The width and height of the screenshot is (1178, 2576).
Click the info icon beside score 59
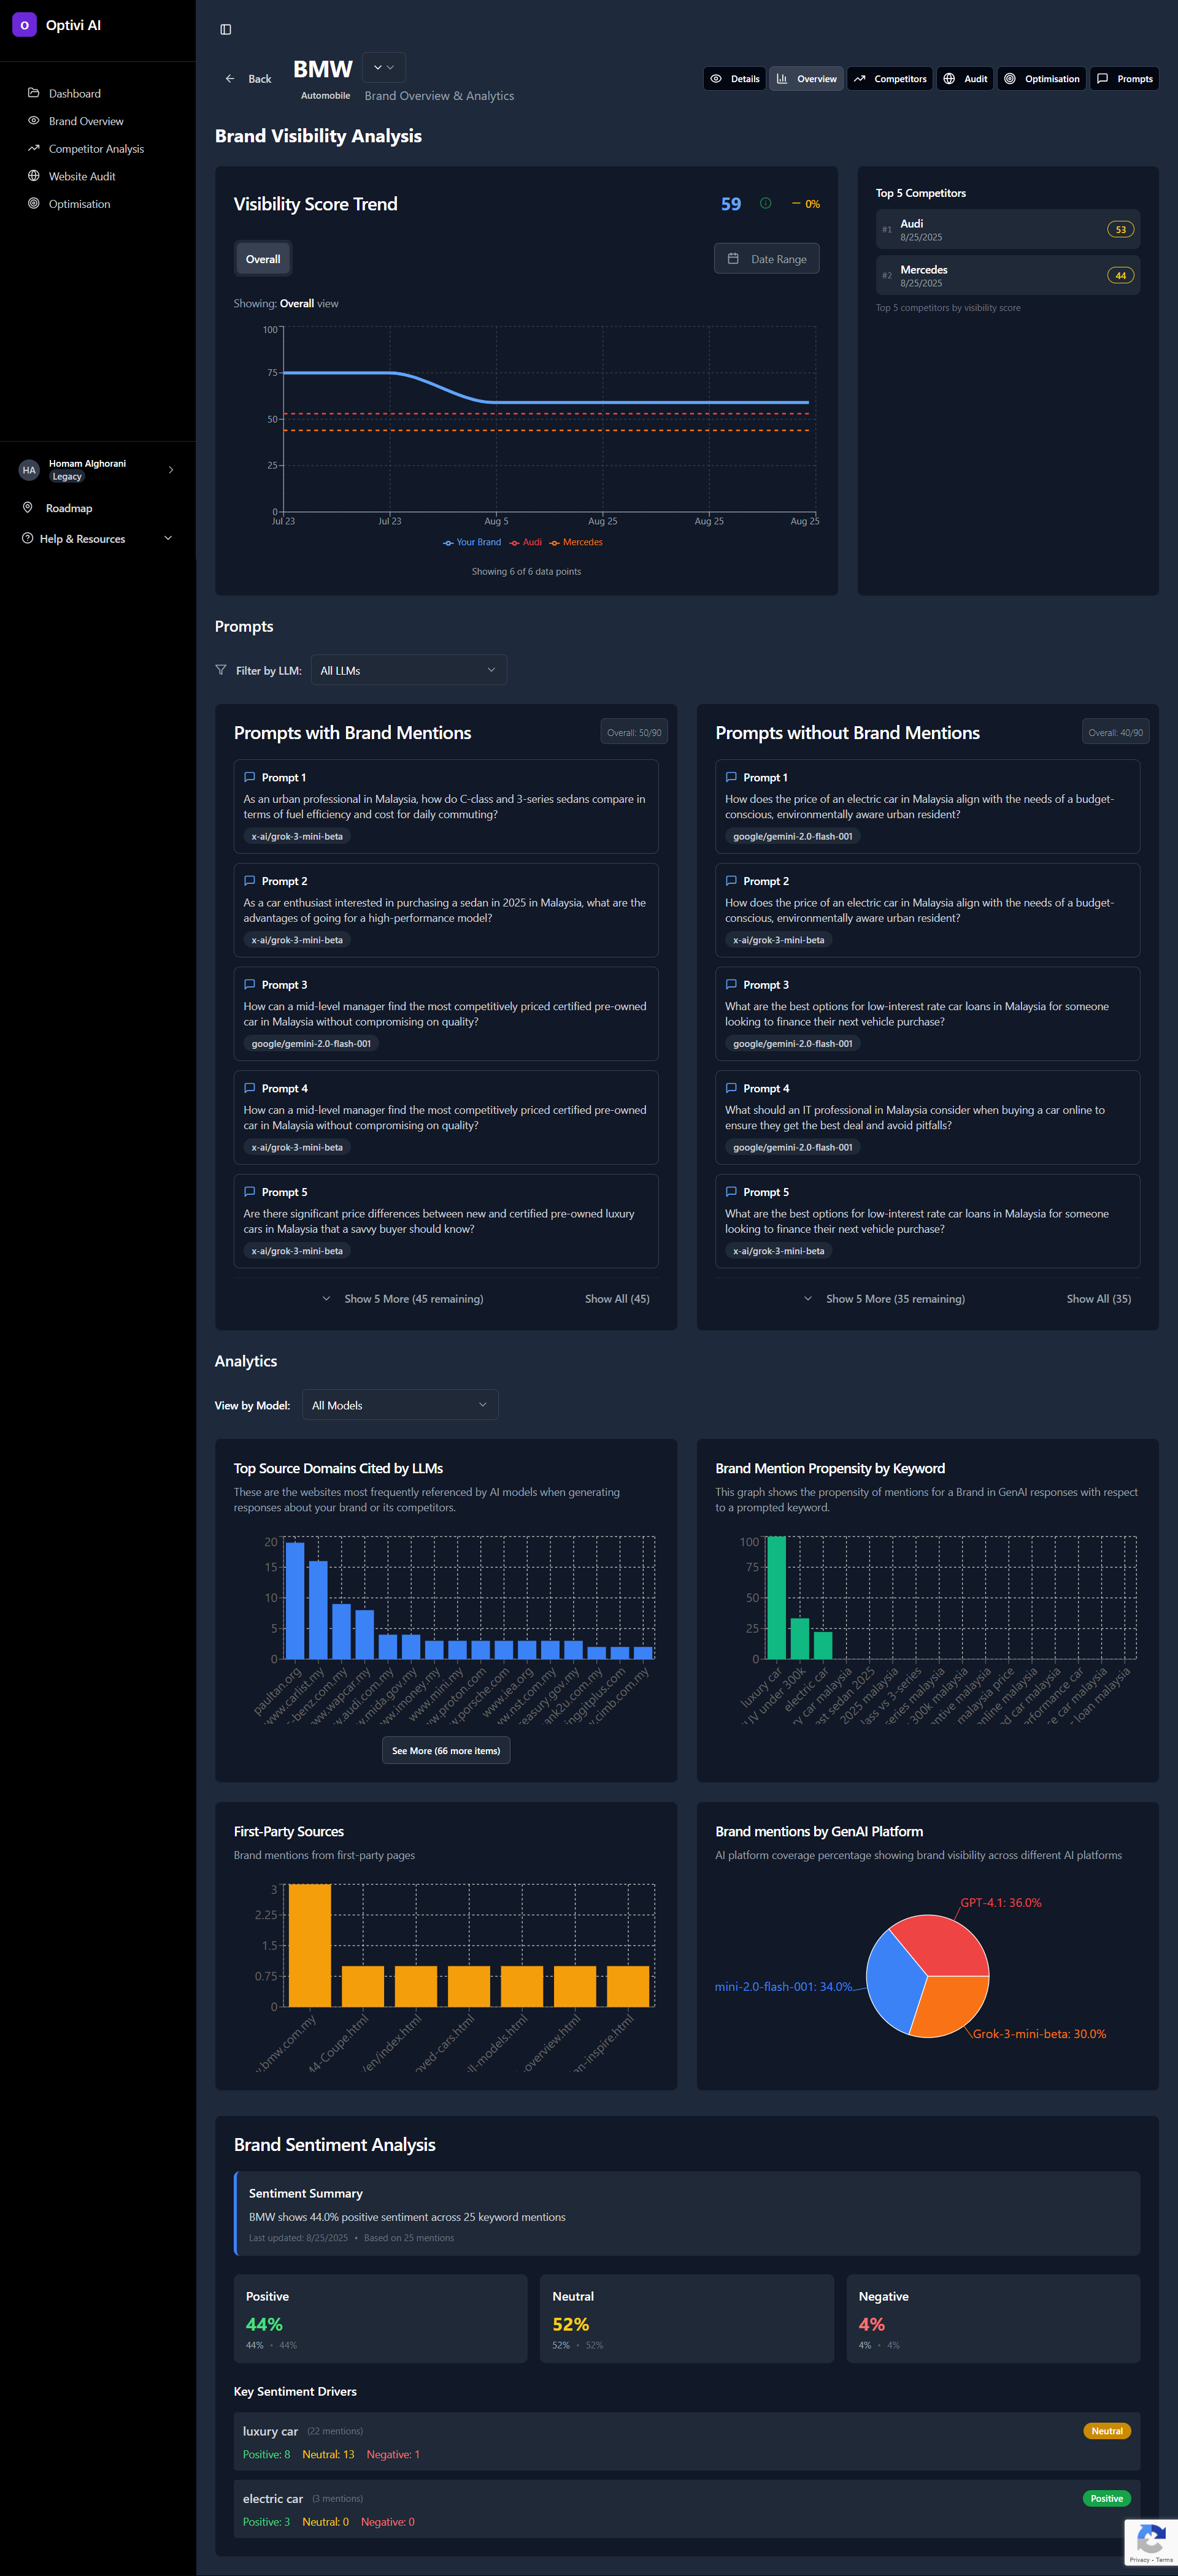tap(765, 204)
